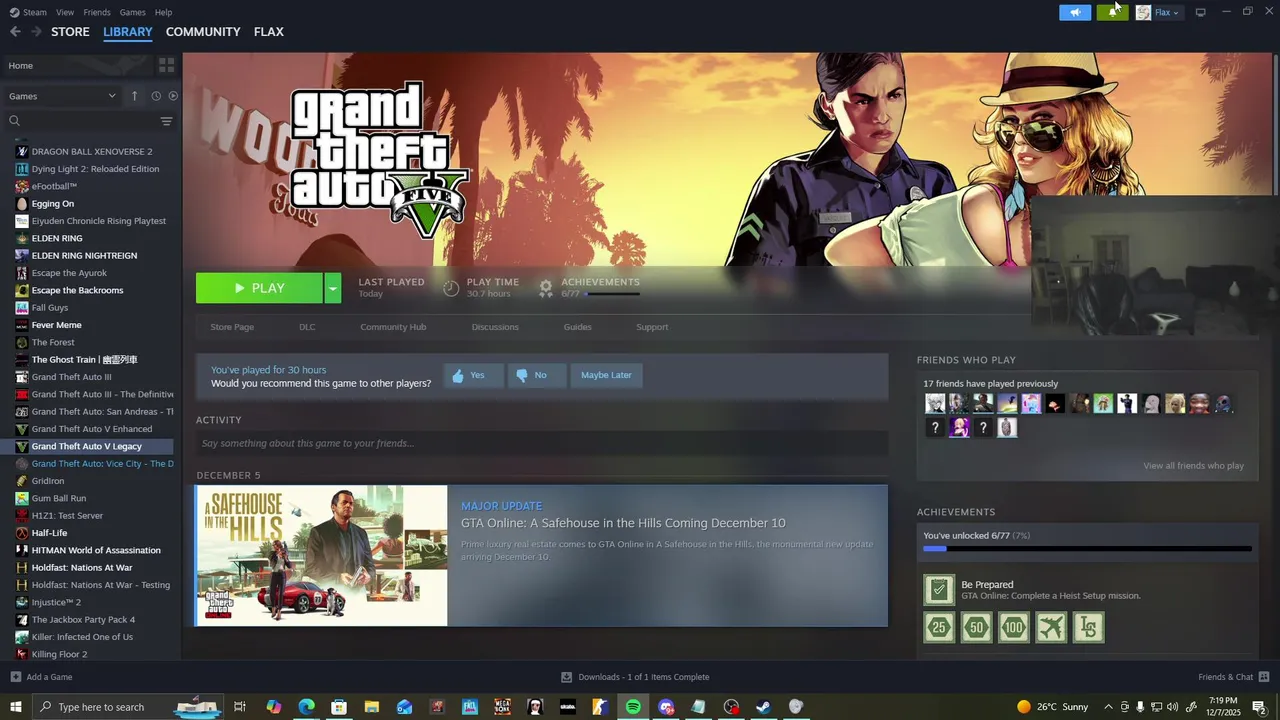Click the 25 achievement badge

939,628
